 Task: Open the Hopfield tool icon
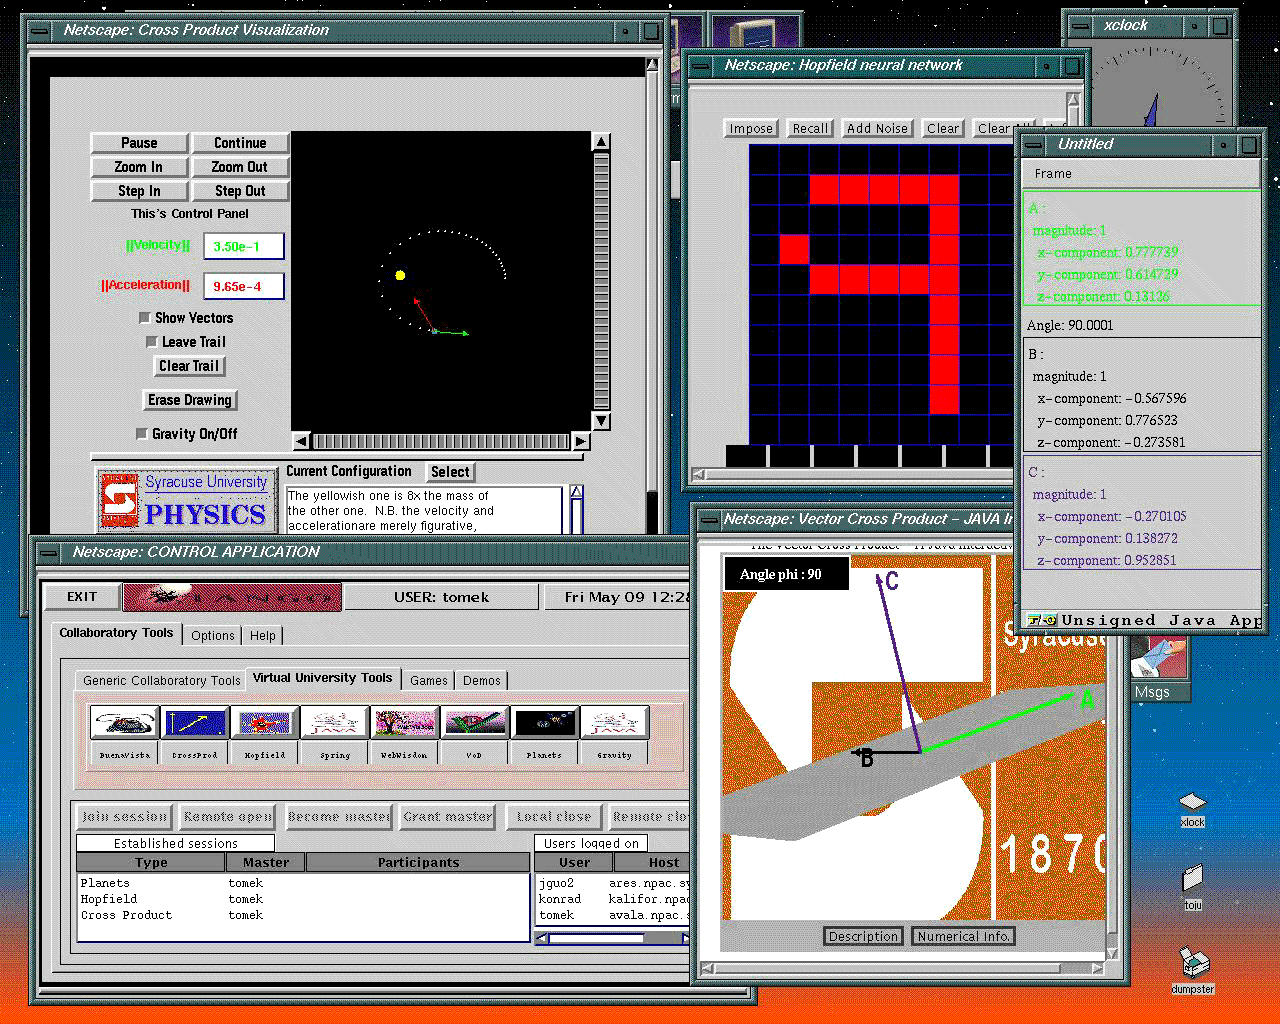click(265, 723)
